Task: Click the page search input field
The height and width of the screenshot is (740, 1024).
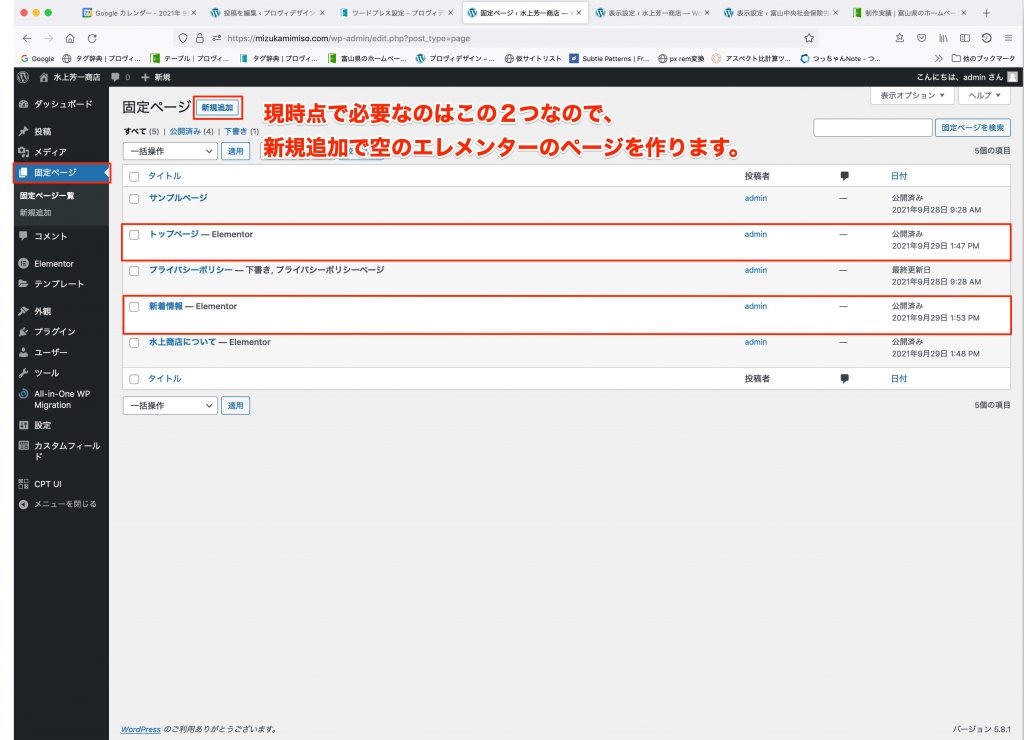Action: coord(872,128)
